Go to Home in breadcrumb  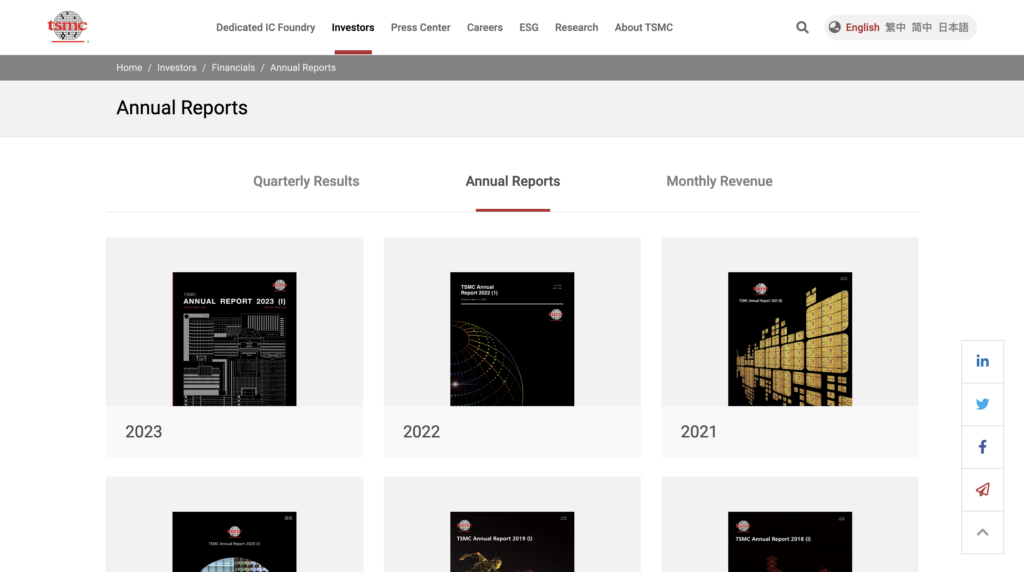(x=129, y=68)
